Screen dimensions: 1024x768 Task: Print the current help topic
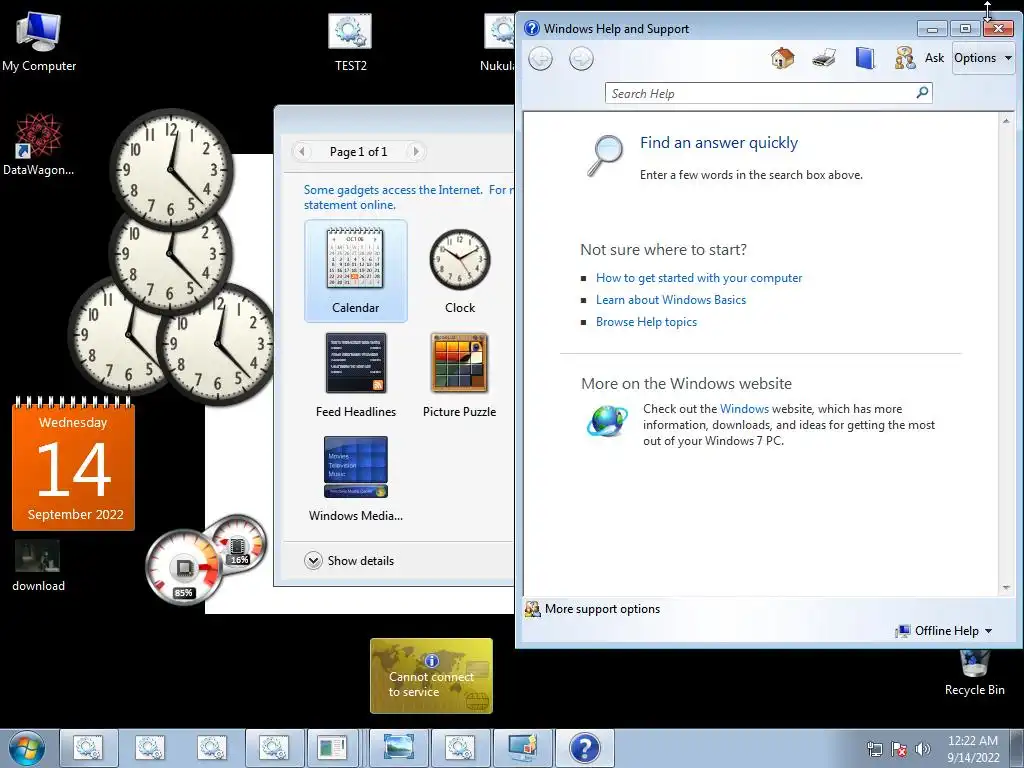824,58
